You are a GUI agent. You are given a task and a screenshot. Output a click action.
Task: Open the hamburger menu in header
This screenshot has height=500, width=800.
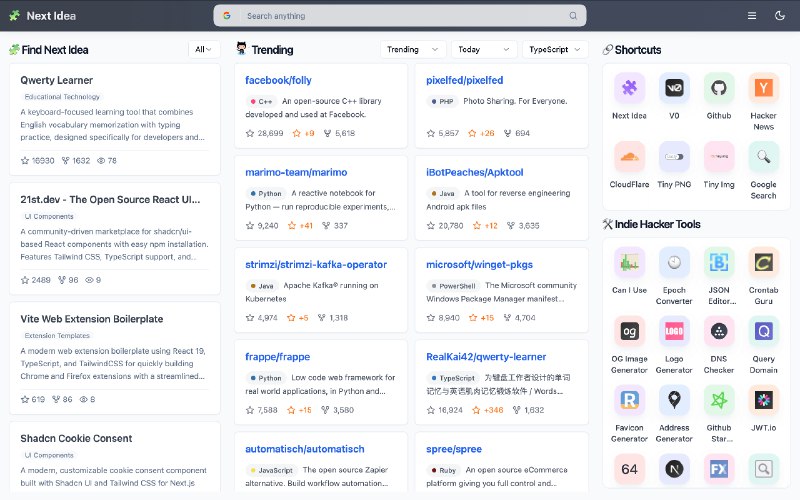click(x=752, y=16)
